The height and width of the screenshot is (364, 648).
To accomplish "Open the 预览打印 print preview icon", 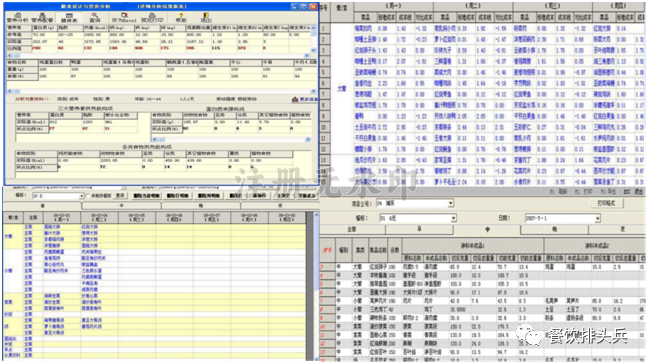I will tap(152, 17).
